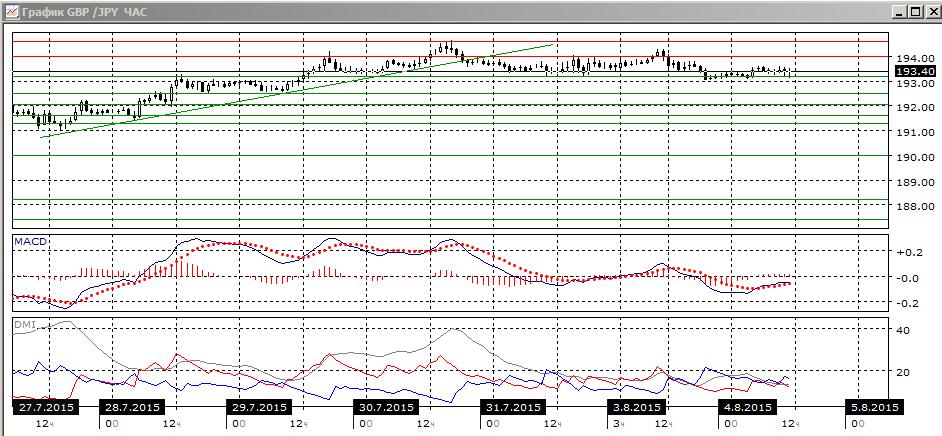Click the 40 level on DMI scale
The height and width of the screenshot is (436, 942).
(x=903, y=330)
